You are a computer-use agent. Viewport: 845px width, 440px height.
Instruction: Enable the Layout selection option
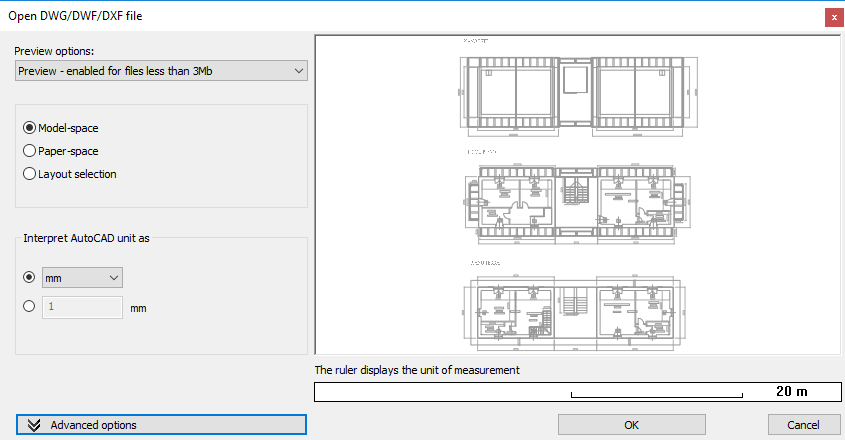tap(29, 174)
